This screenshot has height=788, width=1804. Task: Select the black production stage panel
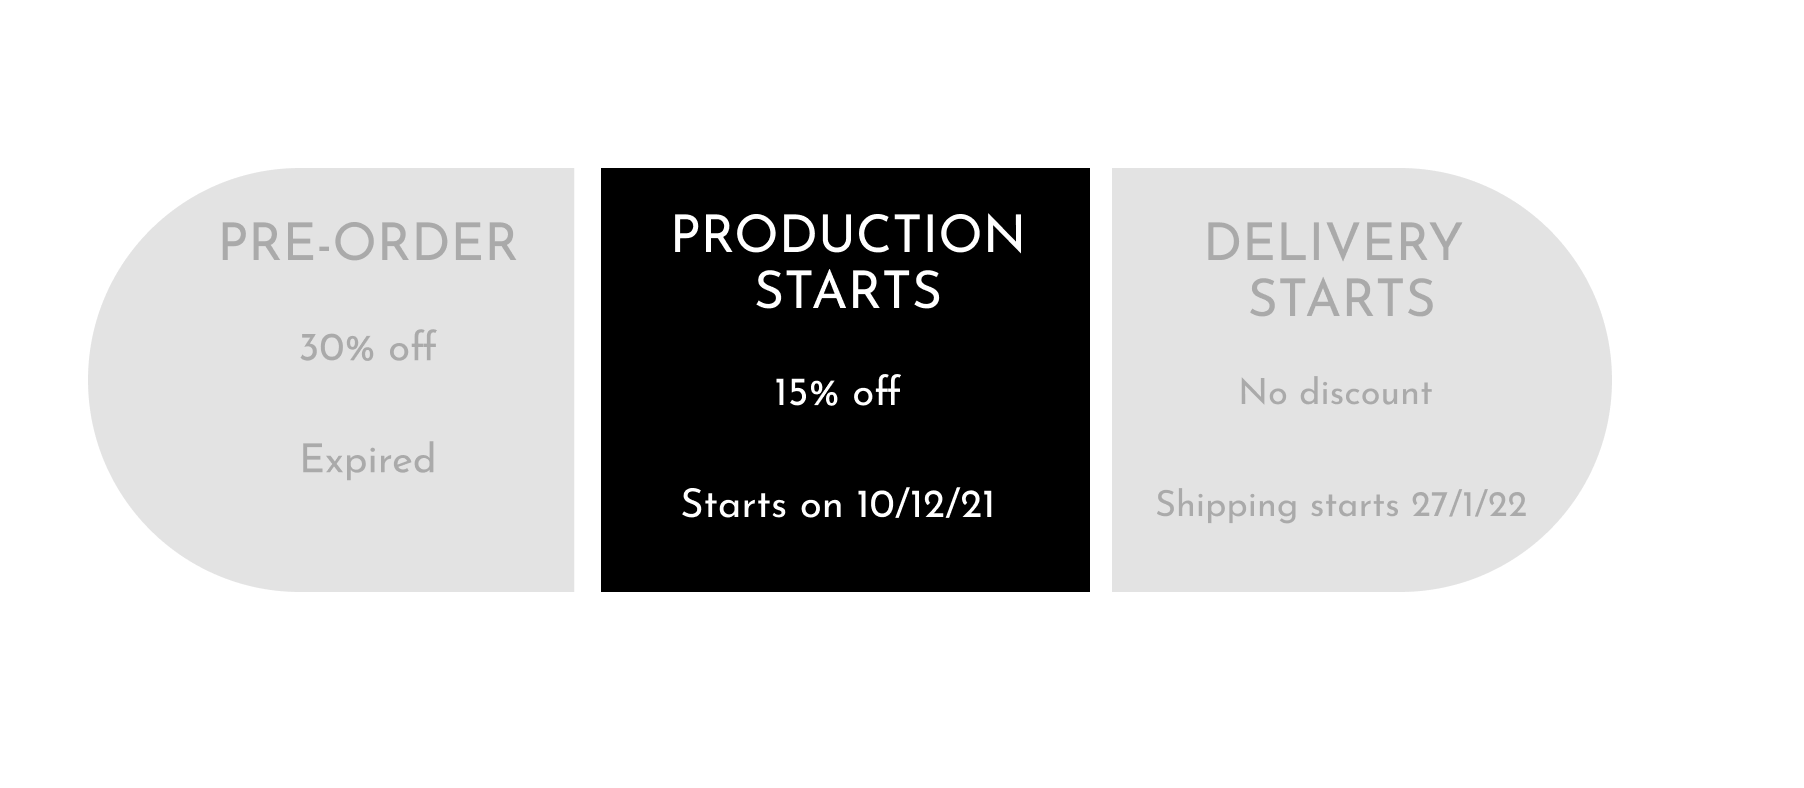click(x=845, y=380)
